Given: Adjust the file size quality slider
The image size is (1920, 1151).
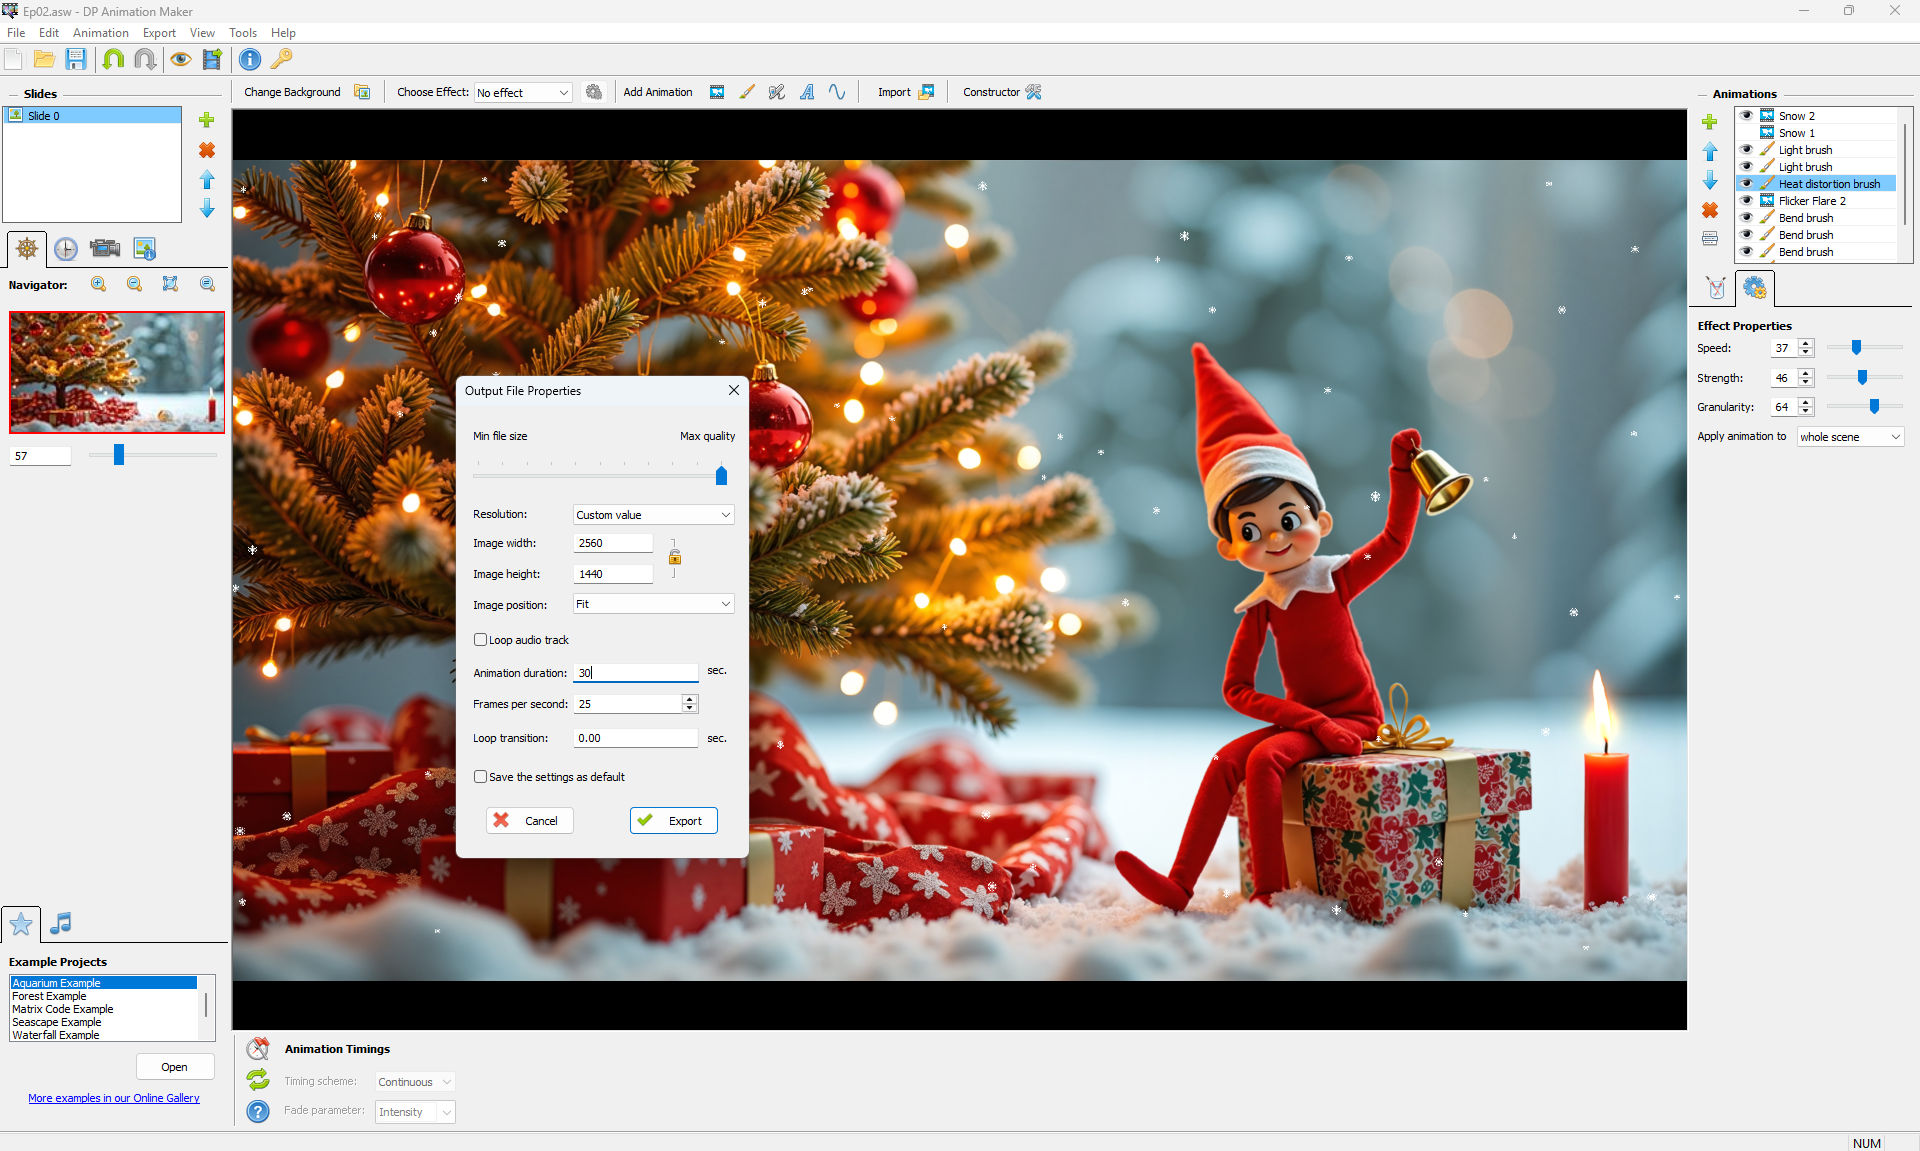Looking at the screenshot, I should point(721,475).
